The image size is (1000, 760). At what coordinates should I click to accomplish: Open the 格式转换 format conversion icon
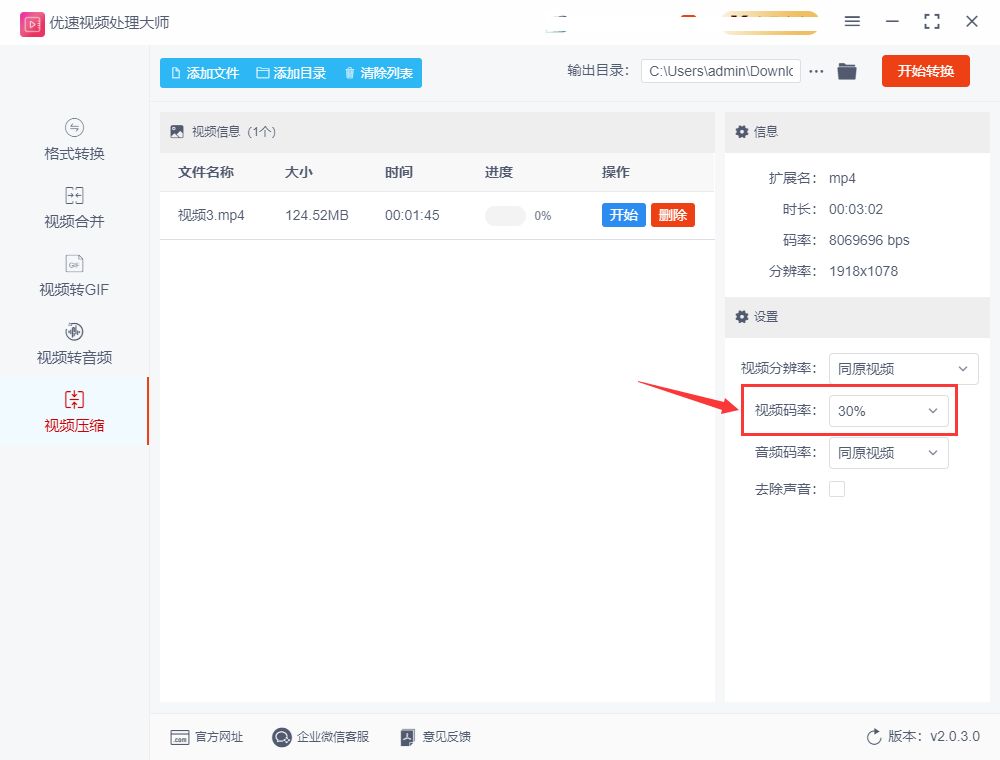(74, 128)
